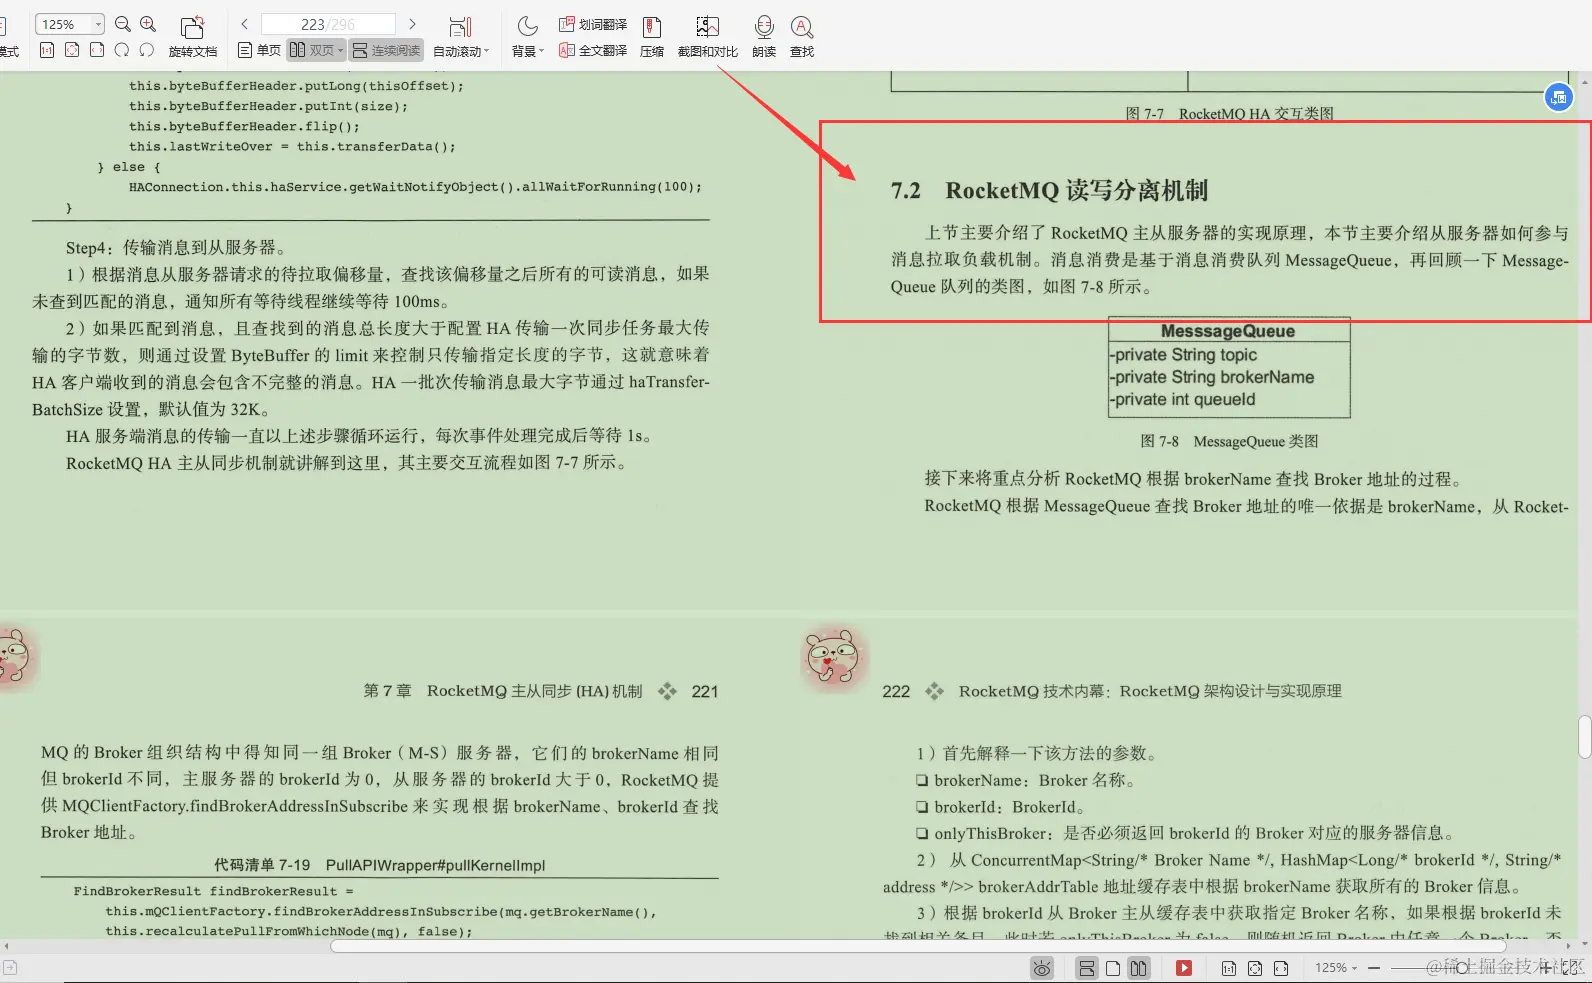The image size is (1592, 983).
Task: Open 截图和对比 screenshot and compare
Action: [x=707, y=37]
